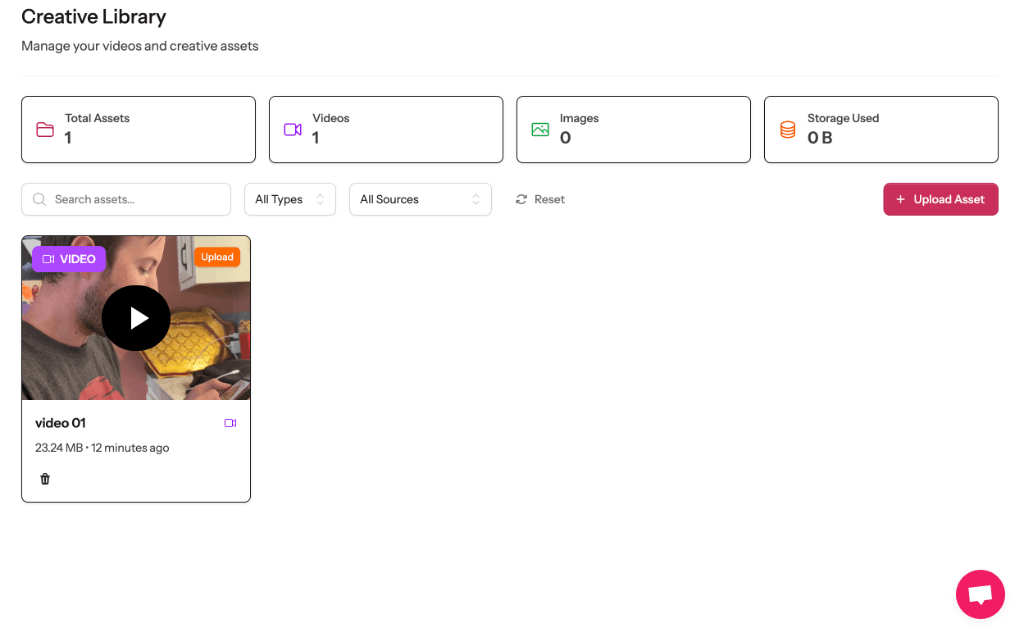Click the video type icon beside video 01 title
The height and width of the screenshot is (628, 1024).
point(230,423)
